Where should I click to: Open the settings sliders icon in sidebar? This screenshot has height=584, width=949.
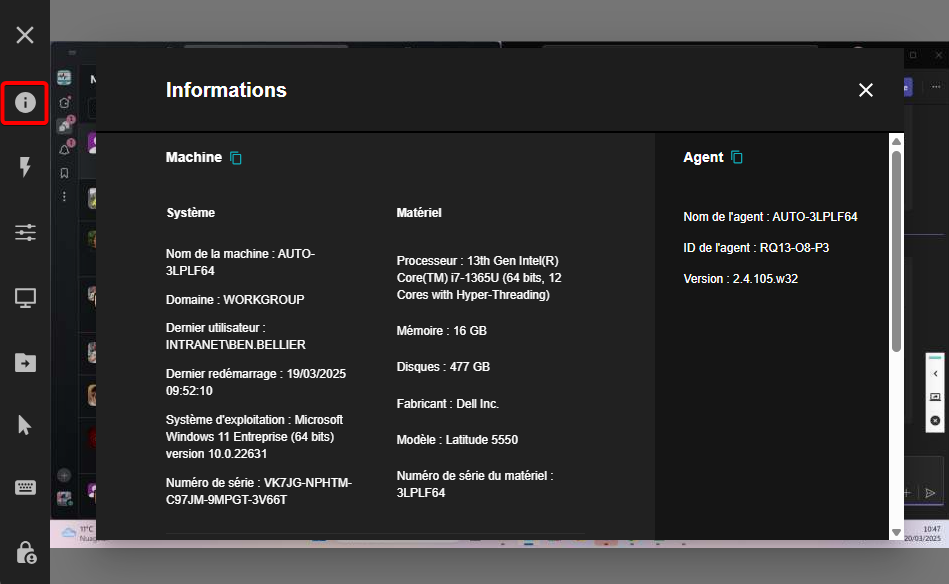(x=24, y=232)
